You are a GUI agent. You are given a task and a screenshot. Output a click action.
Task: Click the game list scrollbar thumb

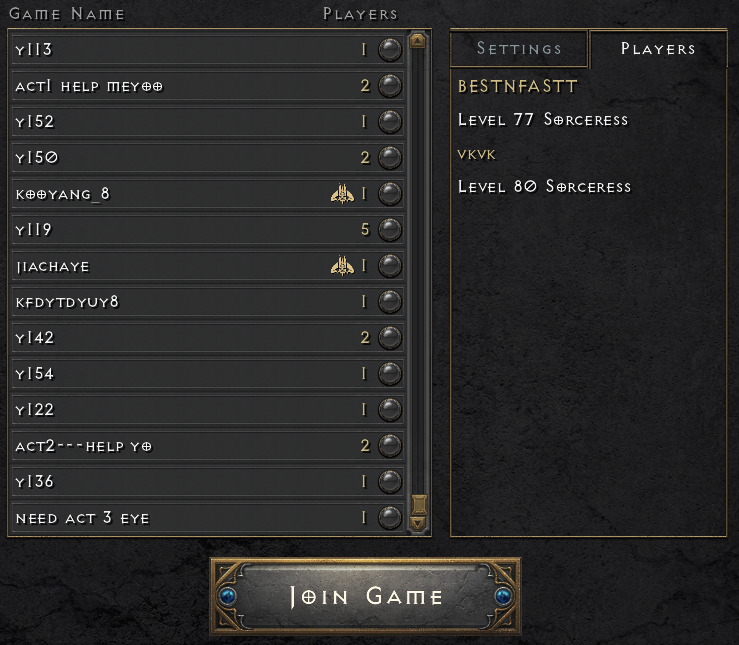419,505
